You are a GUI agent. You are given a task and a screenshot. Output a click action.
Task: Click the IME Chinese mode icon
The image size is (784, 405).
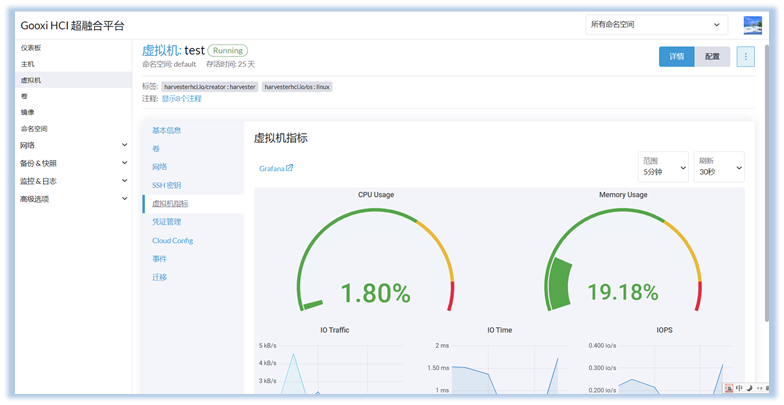pos(737,388)
